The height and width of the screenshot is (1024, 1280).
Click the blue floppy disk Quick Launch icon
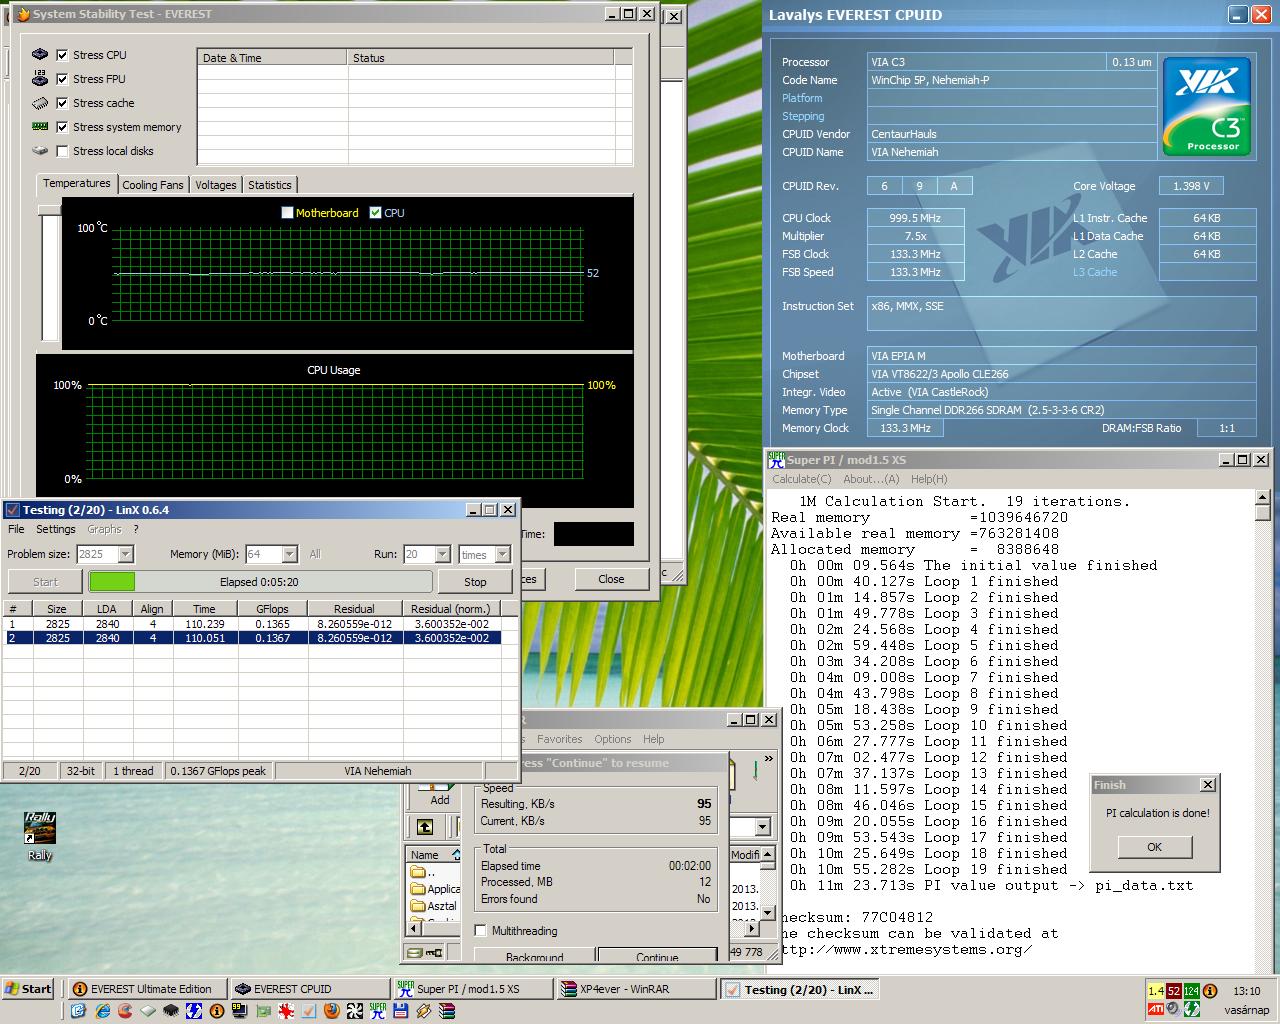[400, 1011]
